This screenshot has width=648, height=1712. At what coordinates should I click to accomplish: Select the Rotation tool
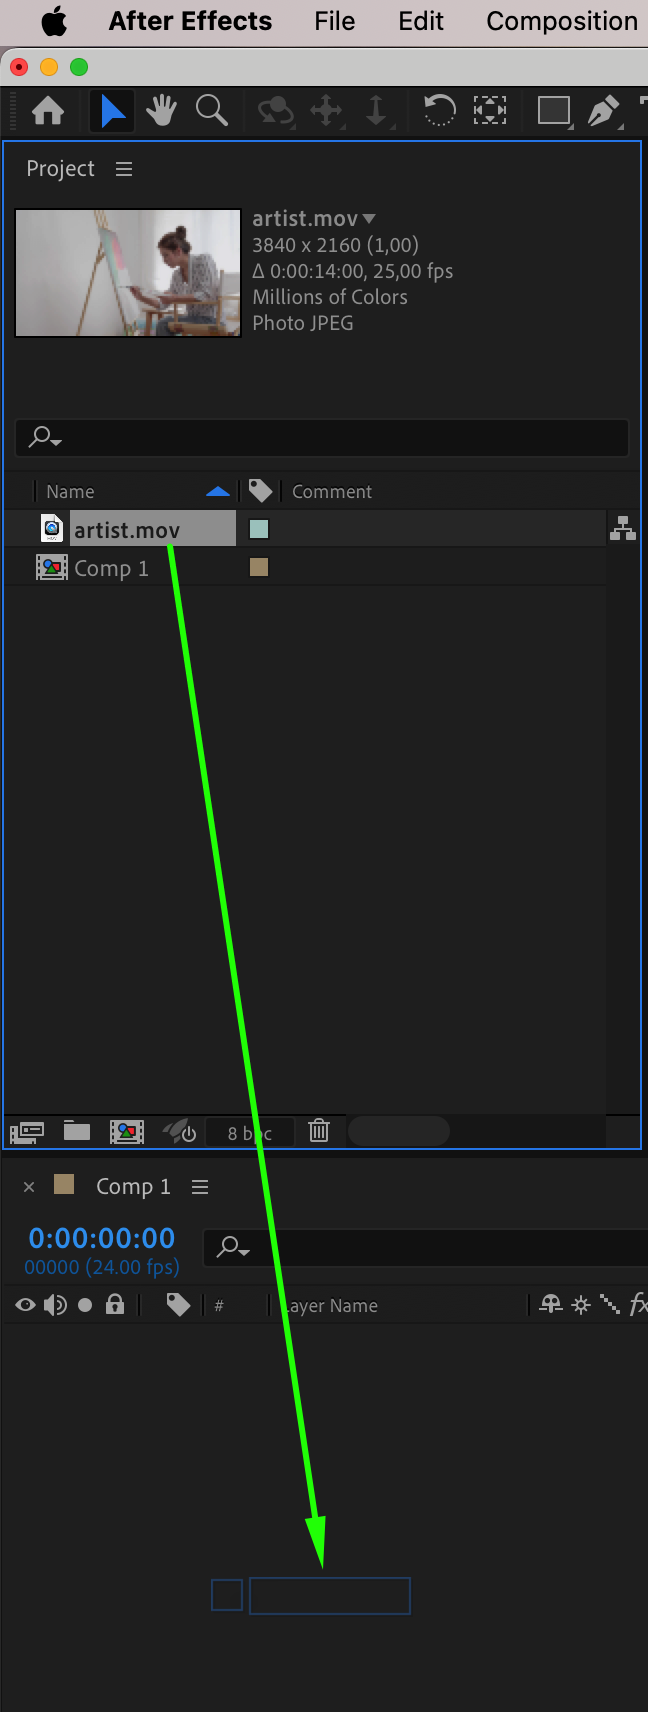[x=438, y=110]
